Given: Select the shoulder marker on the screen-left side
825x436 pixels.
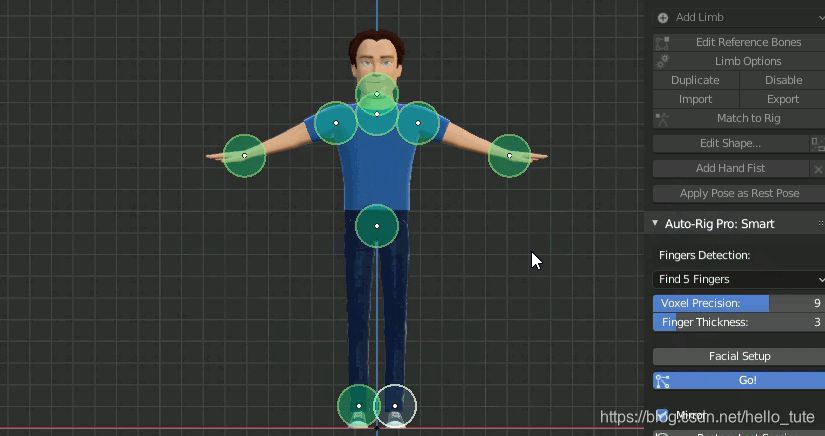Looking at the screenshot, I should click(336, 123).
